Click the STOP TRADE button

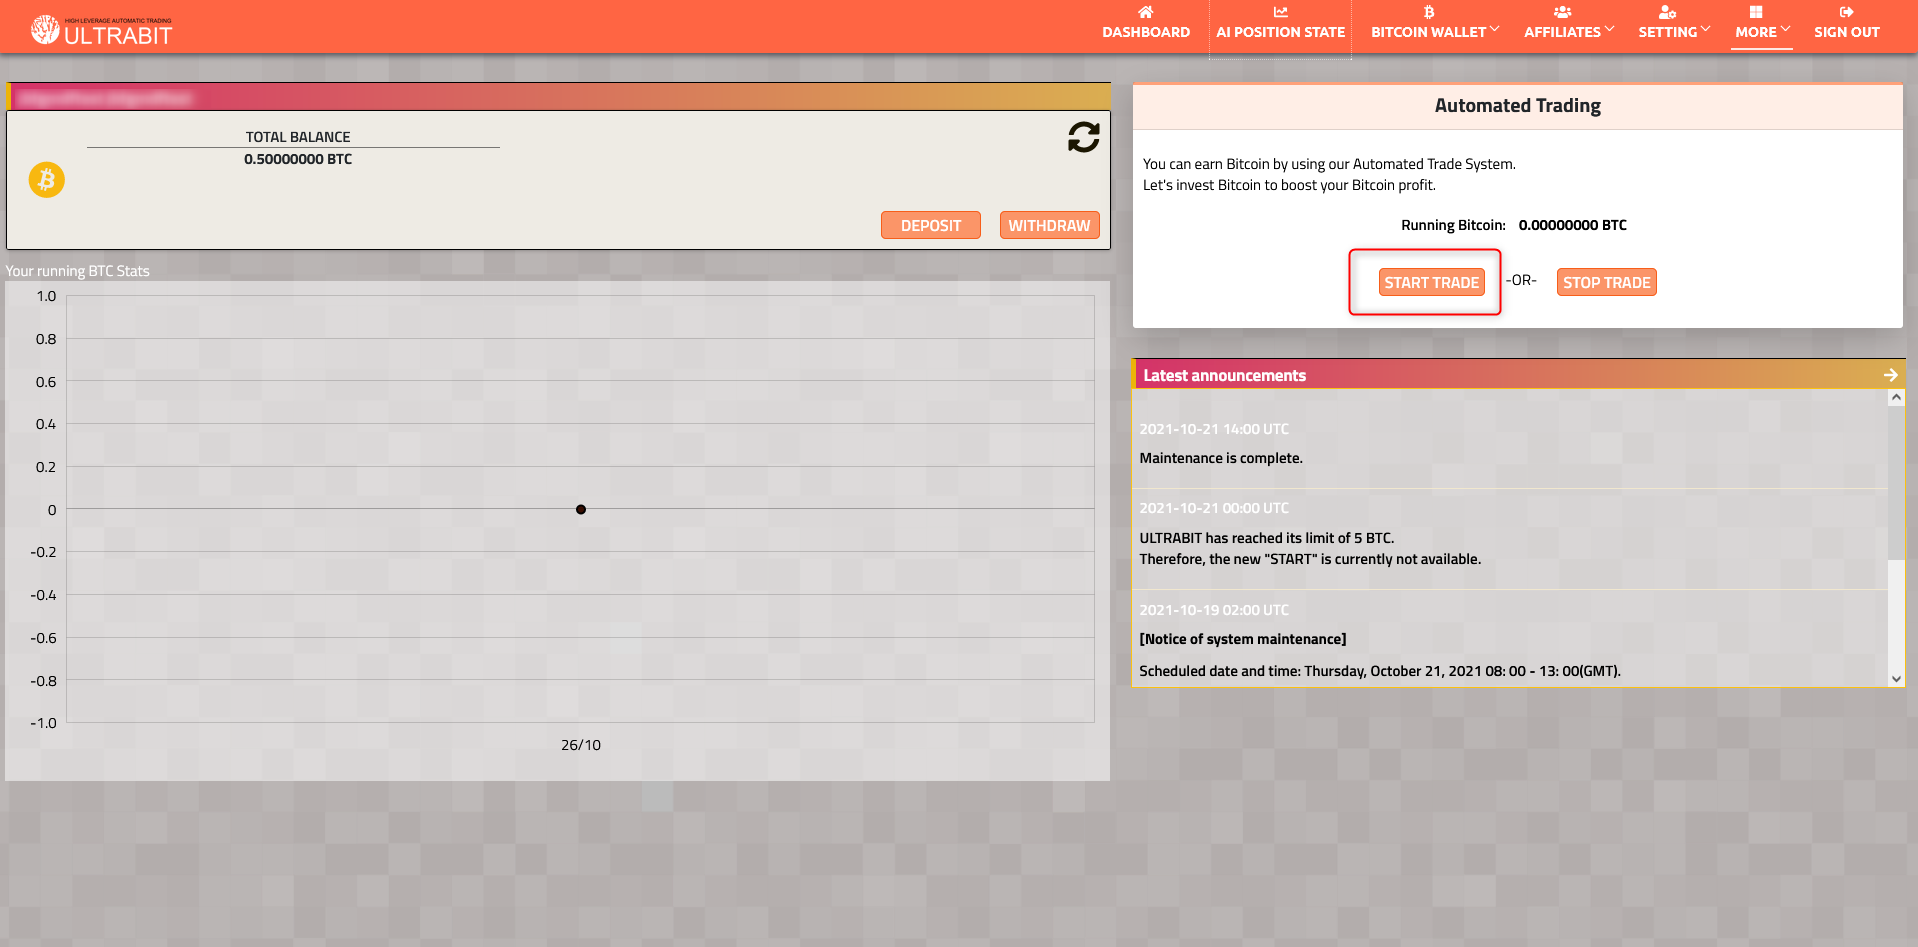click(x=1606, y=282)
